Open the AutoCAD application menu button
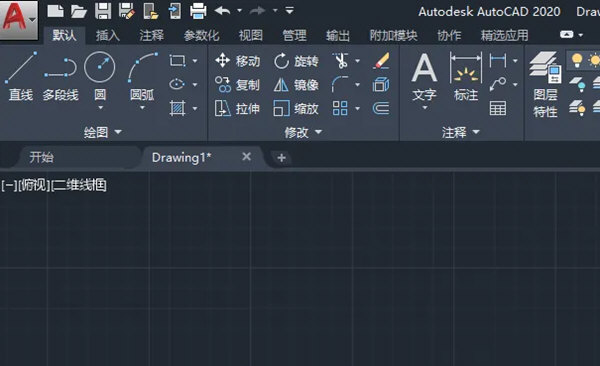 click(x=19, y=19)
